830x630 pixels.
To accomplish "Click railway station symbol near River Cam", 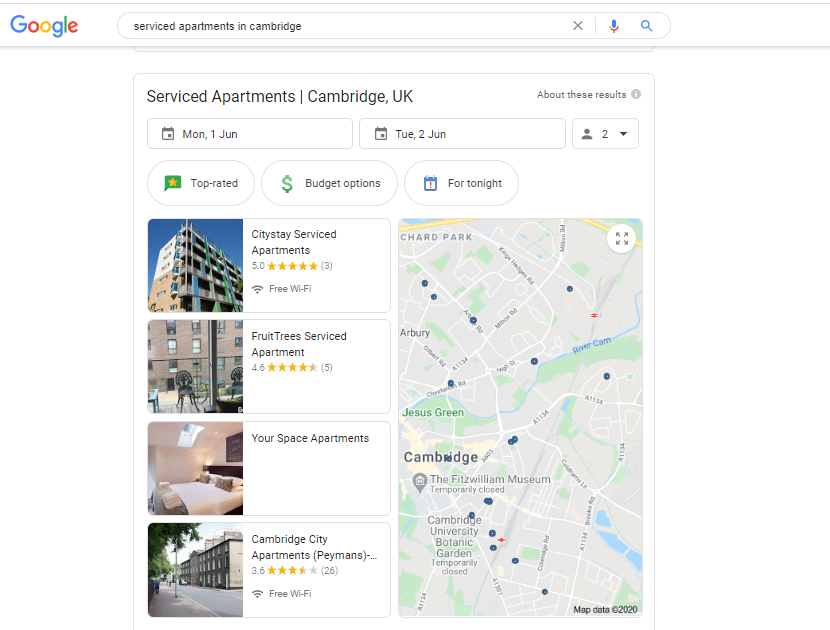I will 594,315.
